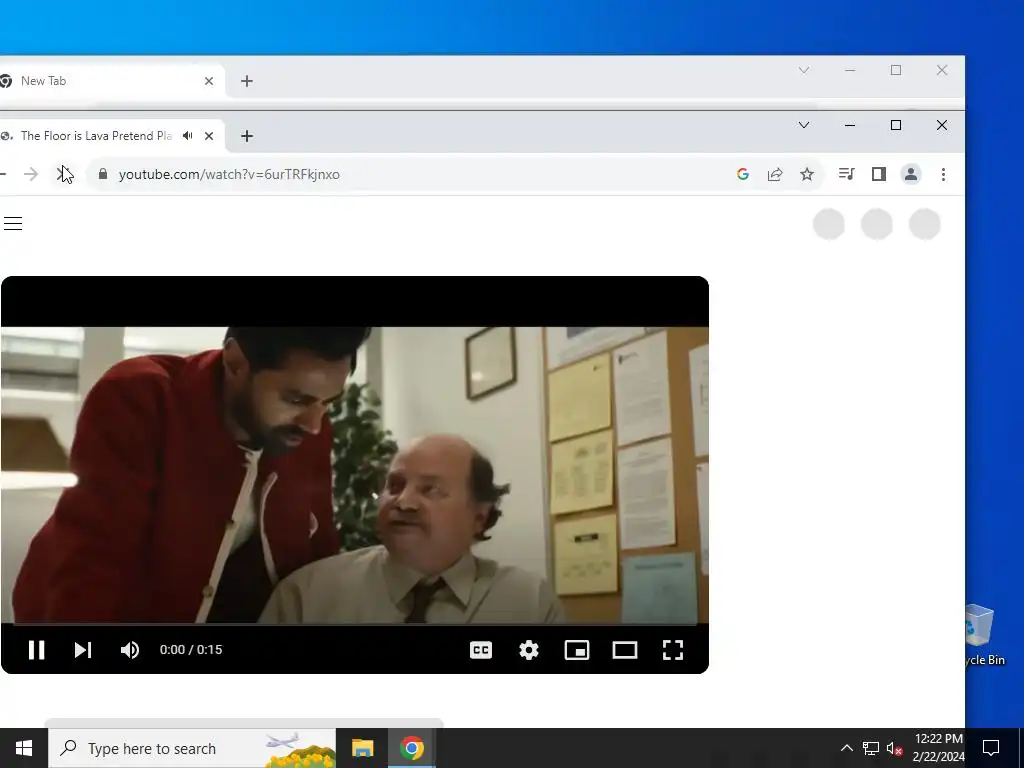Open the Chrome side panel
The width and height of the screenshot is (1024, 768).
879,174
